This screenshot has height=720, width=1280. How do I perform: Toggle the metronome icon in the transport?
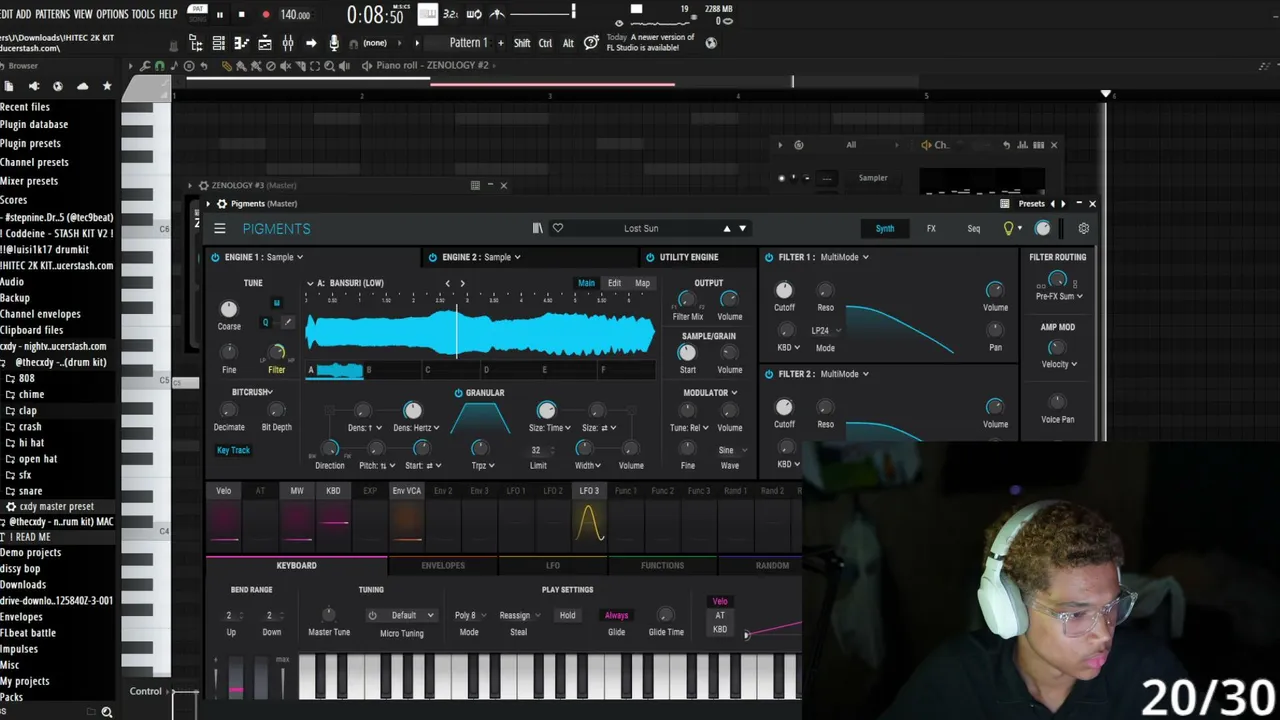[x=497, y=14]
